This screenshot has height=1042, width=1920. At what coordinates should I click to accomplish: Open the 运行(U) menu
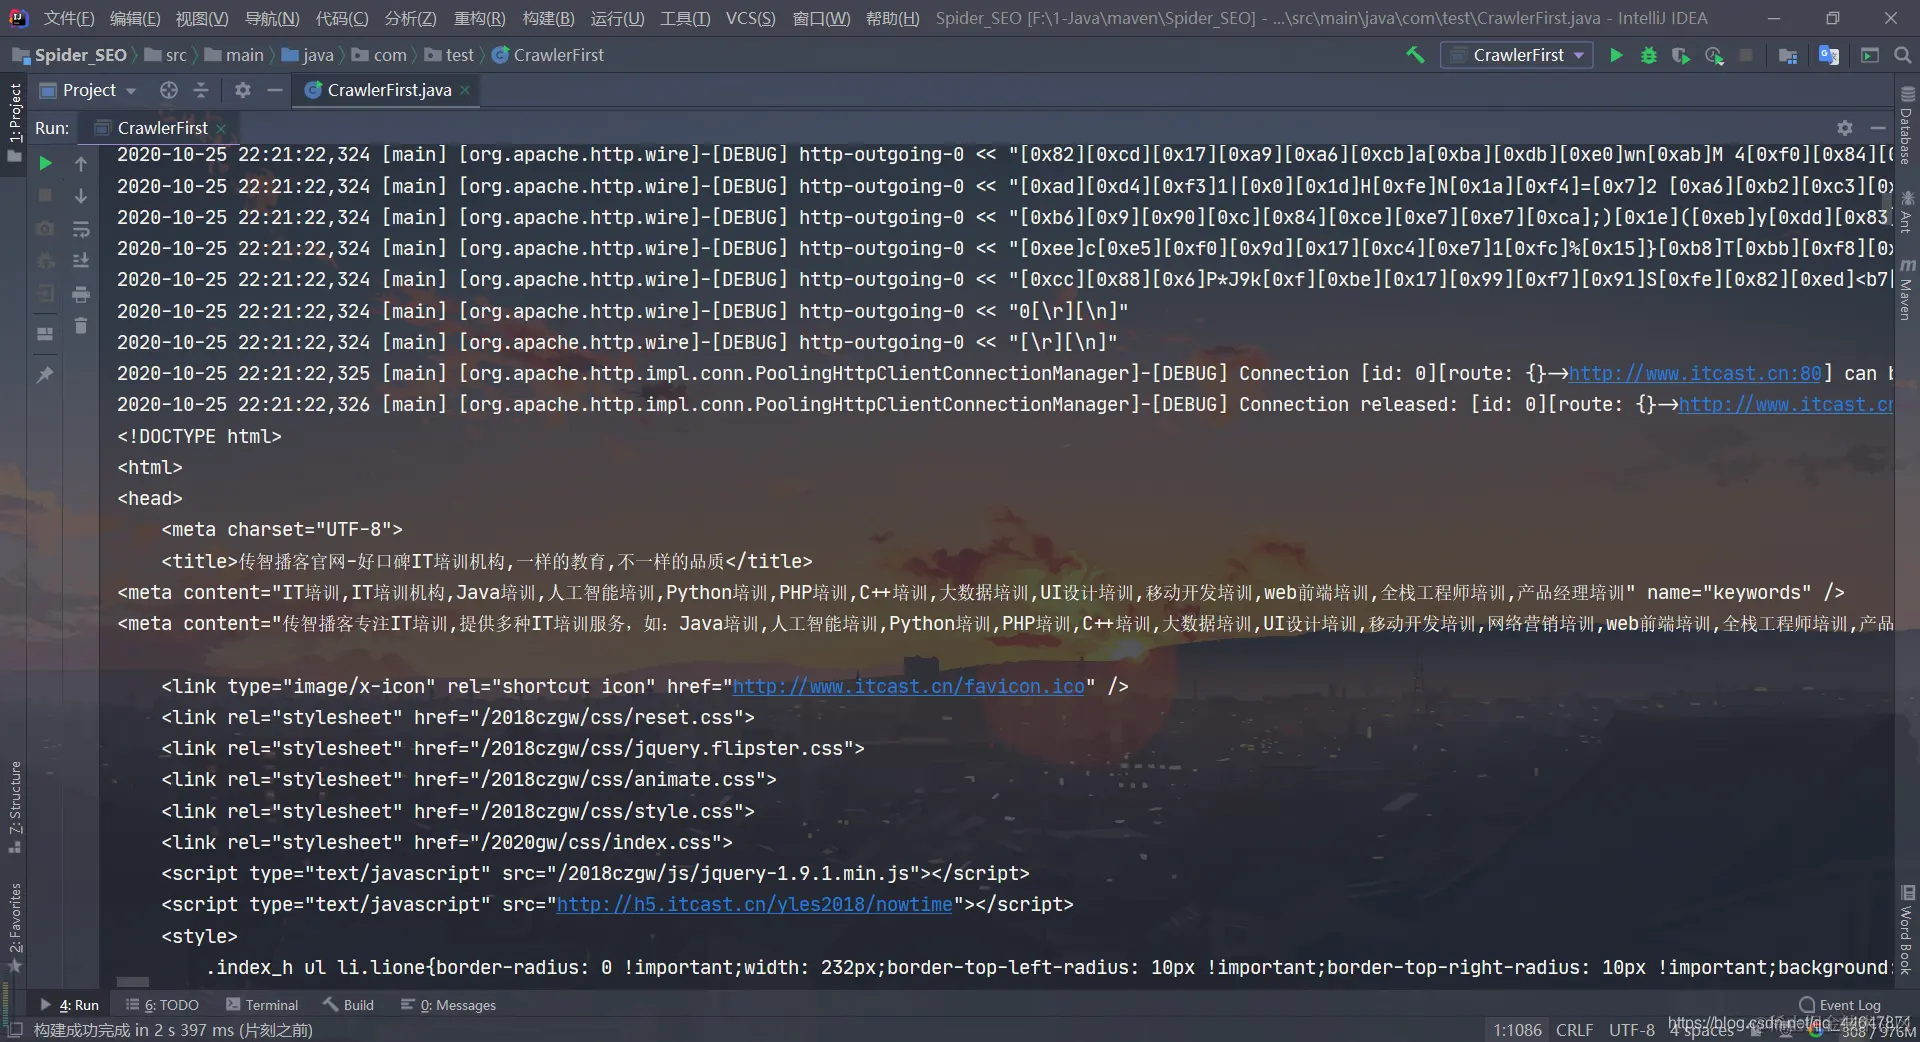click(617, 18)
